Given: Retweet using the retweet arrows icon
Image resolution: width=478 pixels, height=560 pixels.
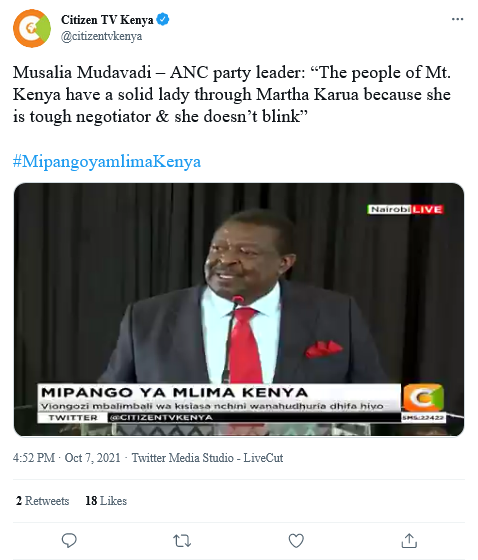Looking at the screenshot, I should [x=182, y=541].
